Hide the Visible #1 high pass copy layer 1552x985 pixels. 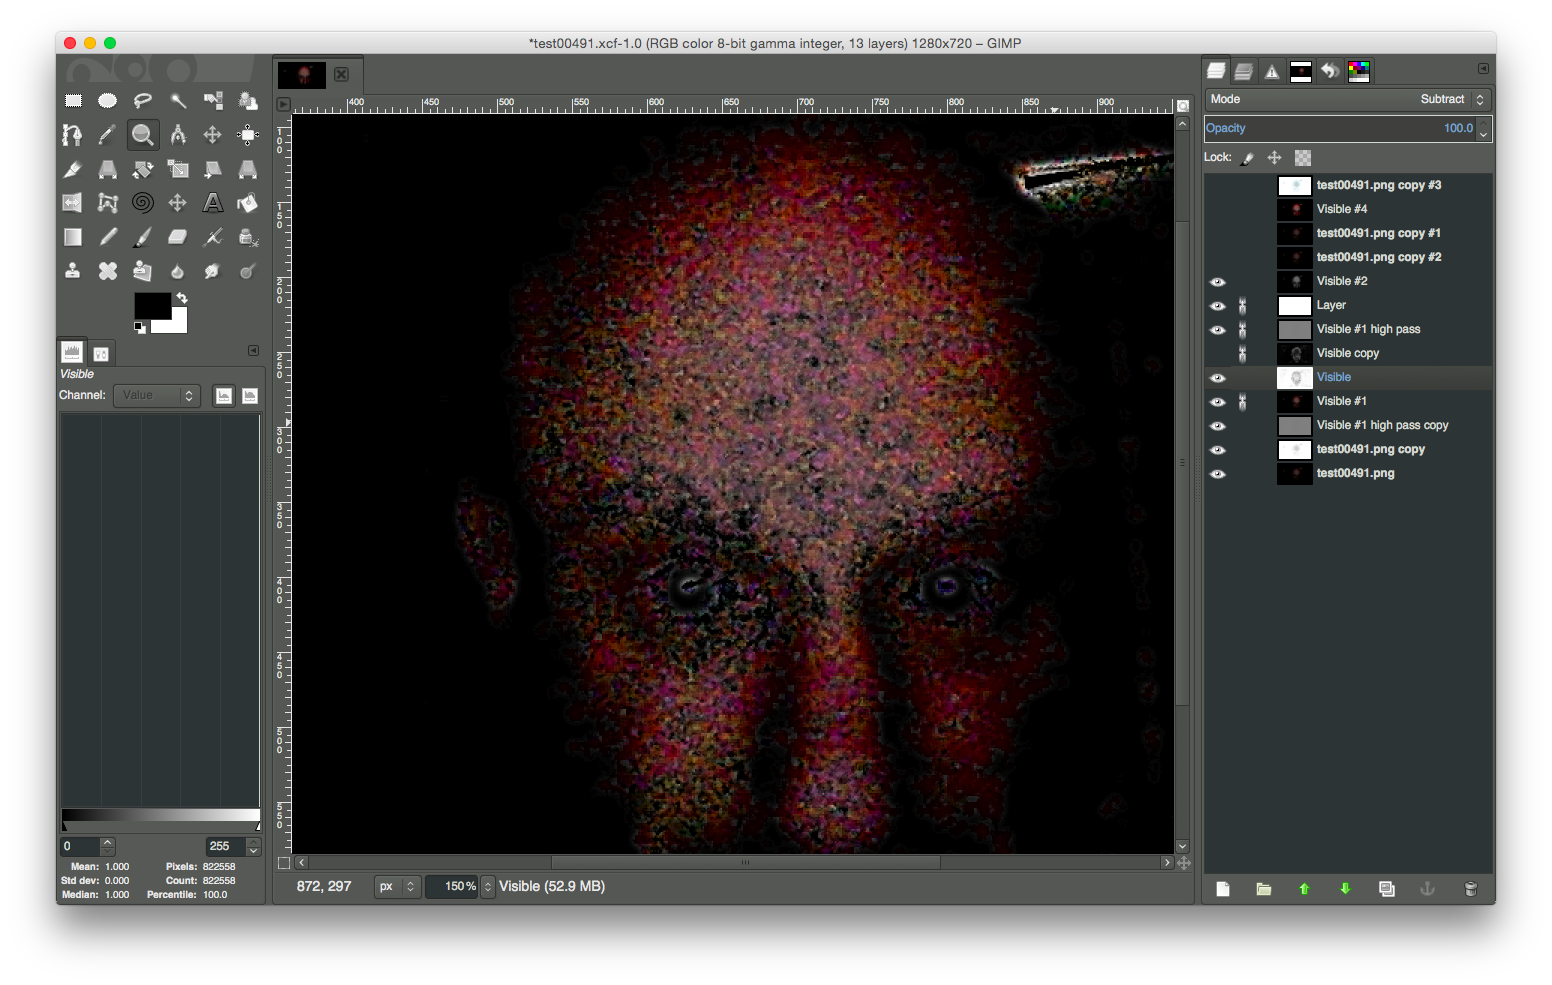pyautogui.click(x=1218, y=426)
